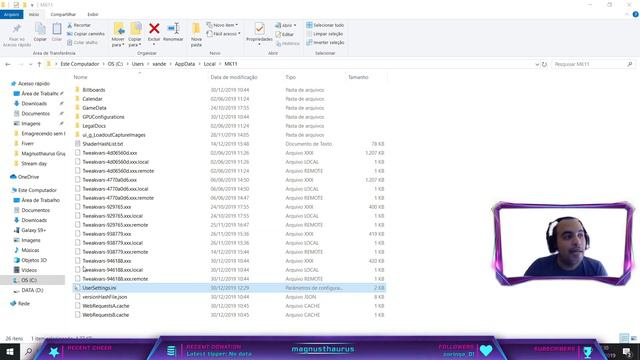
Task: Click Colar atalho in the ribbon
Action: (82, 42)
